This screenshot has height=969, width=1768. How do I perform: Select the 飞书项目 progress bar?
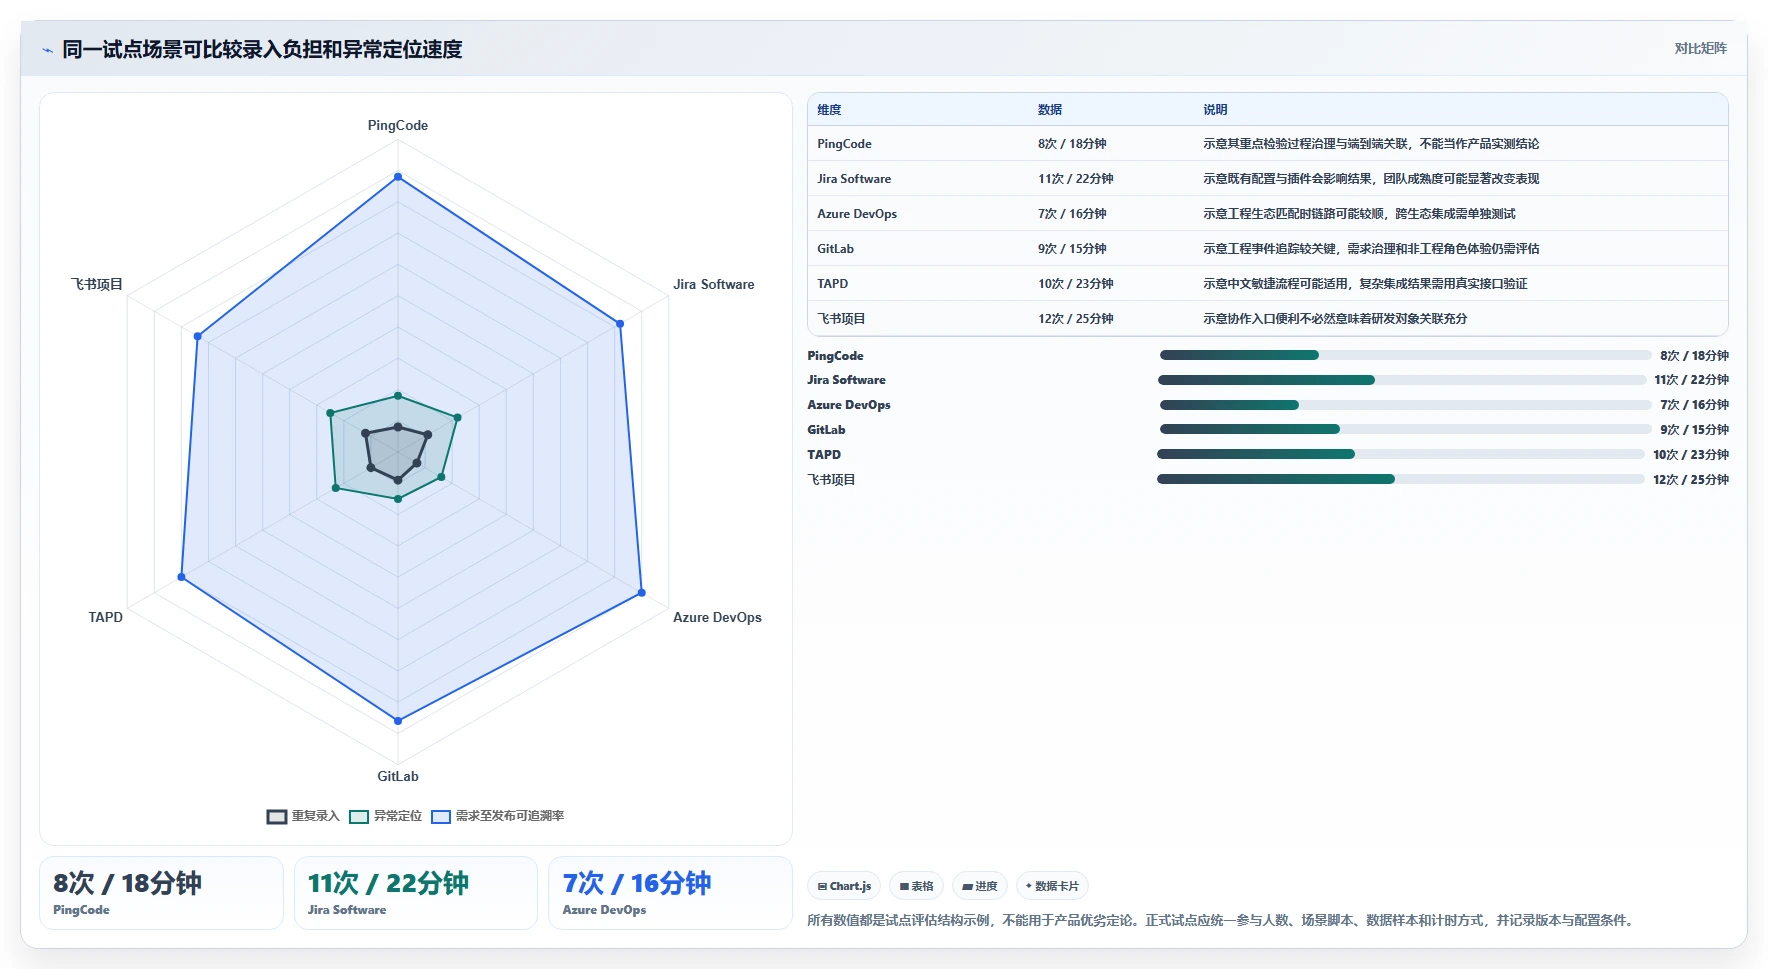[x=1401, y=479]
